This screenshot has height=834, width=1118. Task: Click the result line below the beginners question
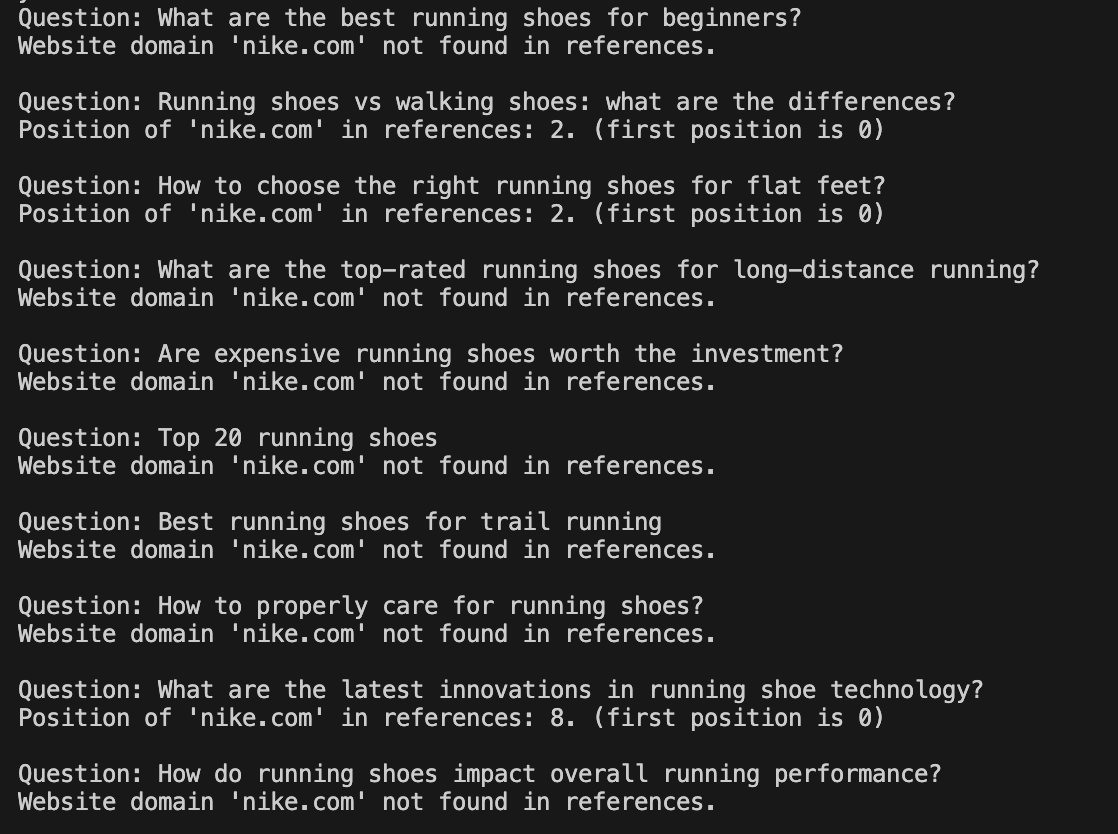coord(367,46)
